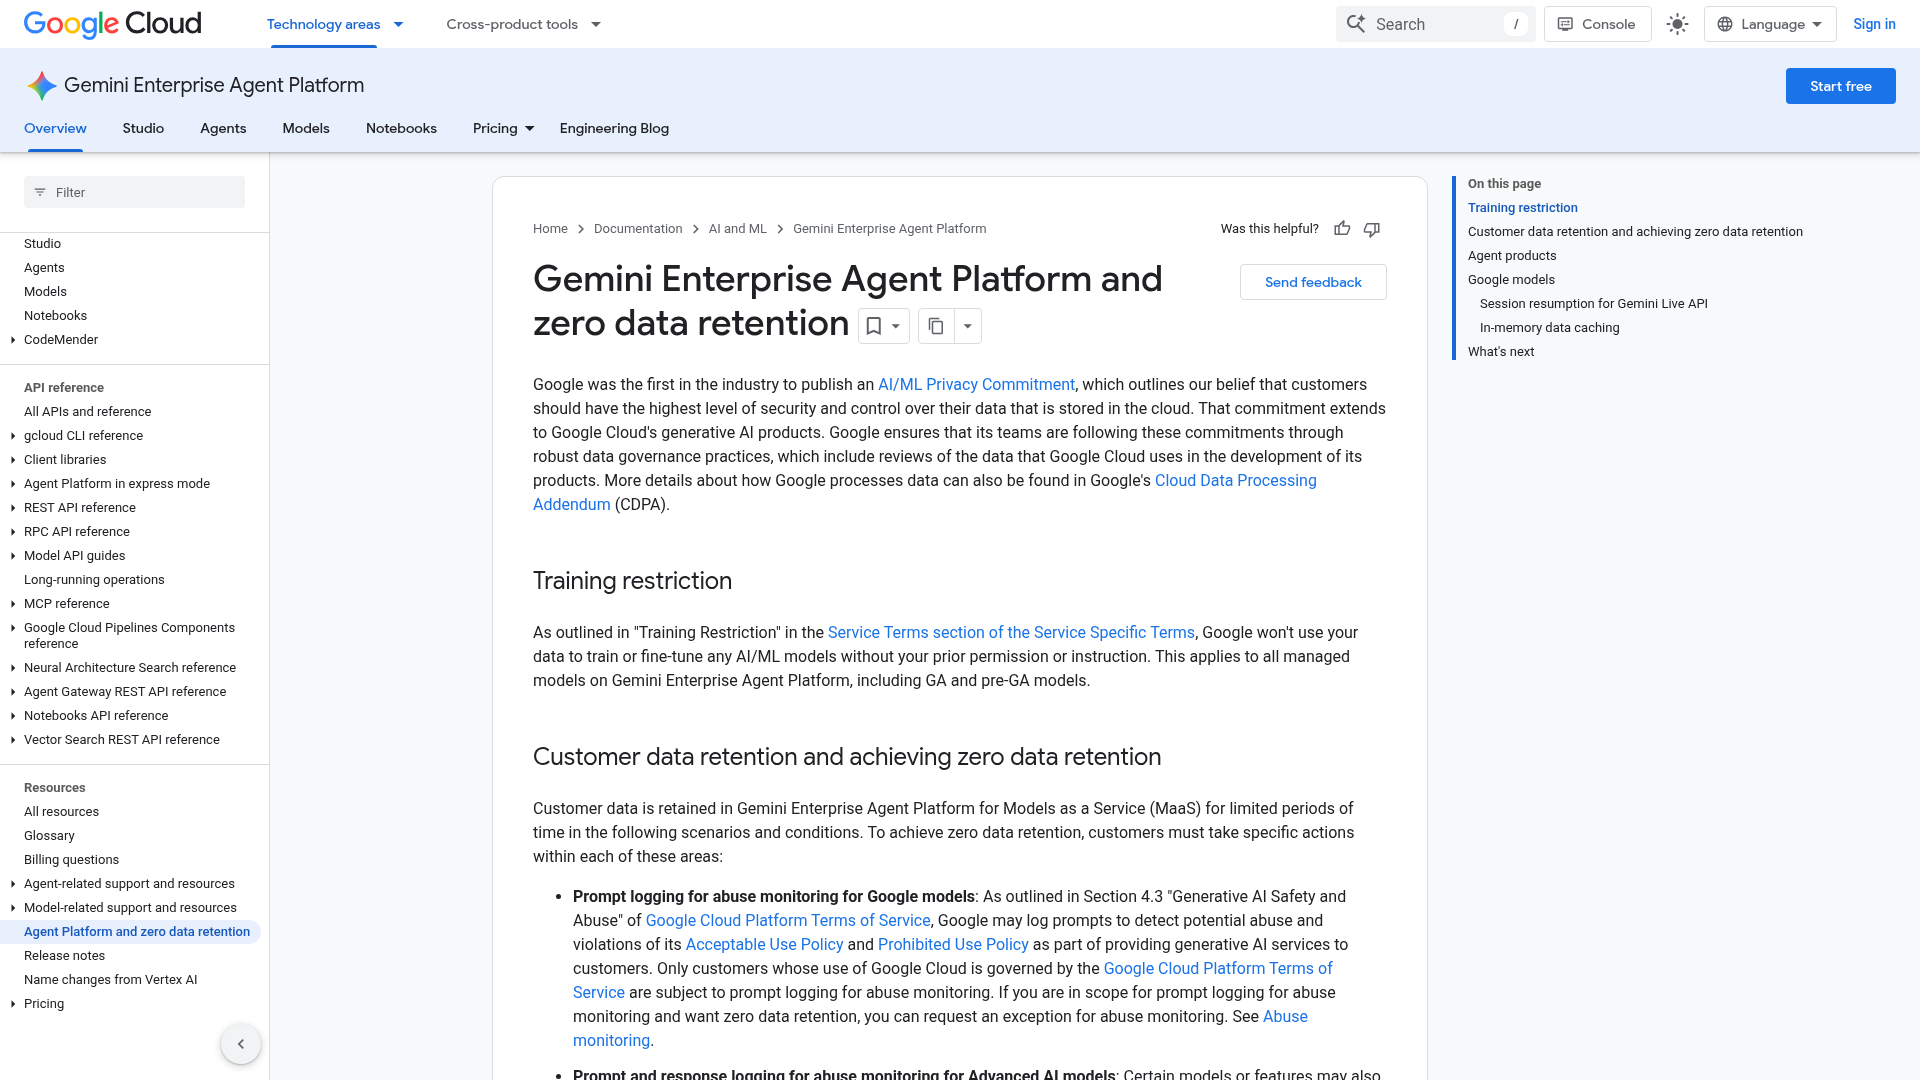Screen dimensions: 1920x1080
Task: Expand REST API reference
Action: 13,508
